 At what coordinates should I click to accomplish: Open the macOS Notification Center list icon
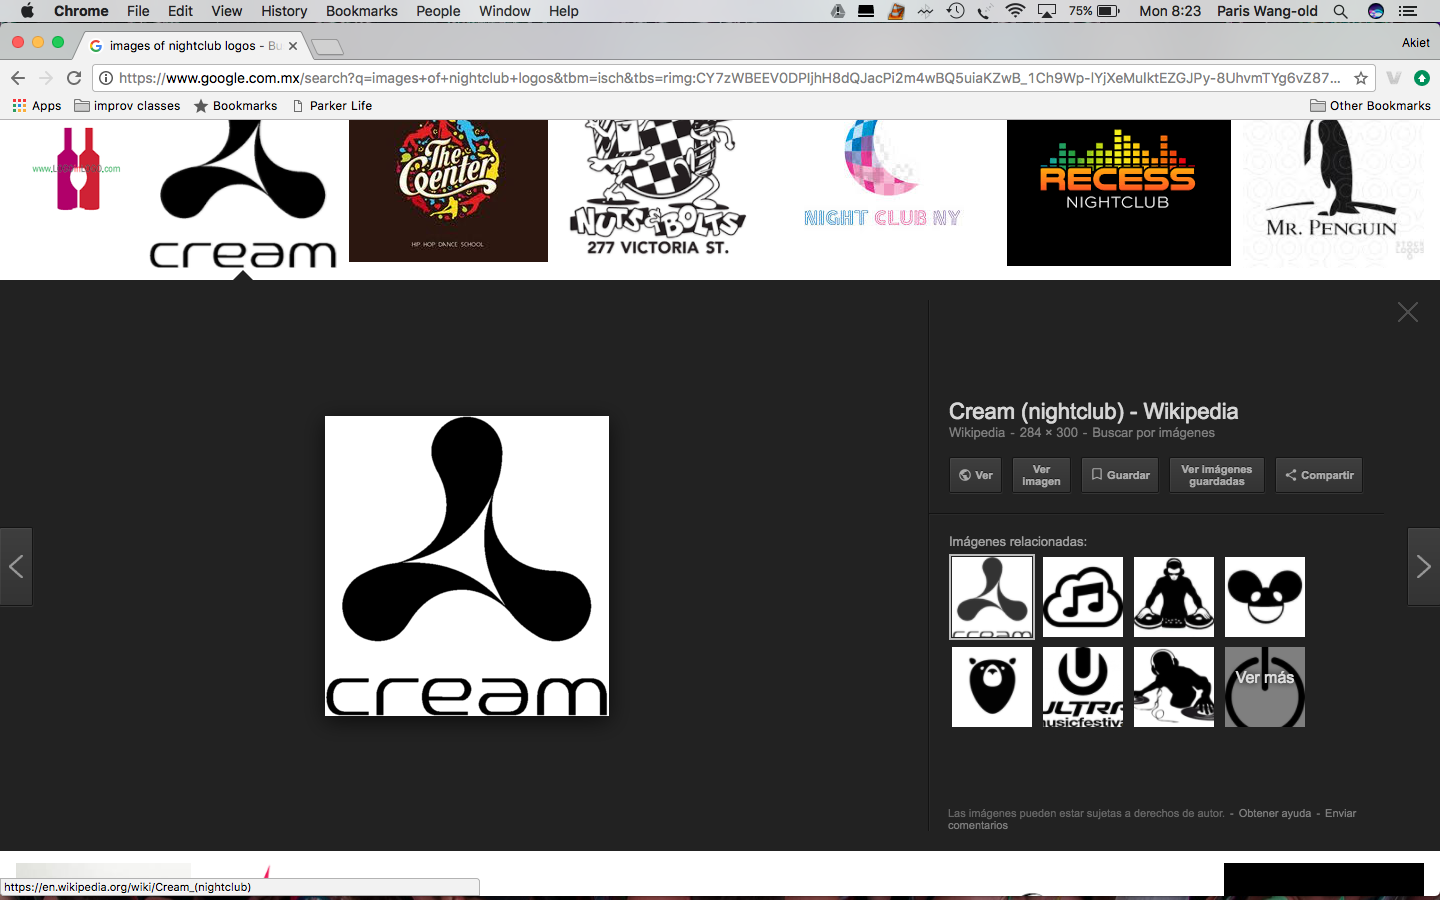pyautogui.click(x=1408, y=11)
